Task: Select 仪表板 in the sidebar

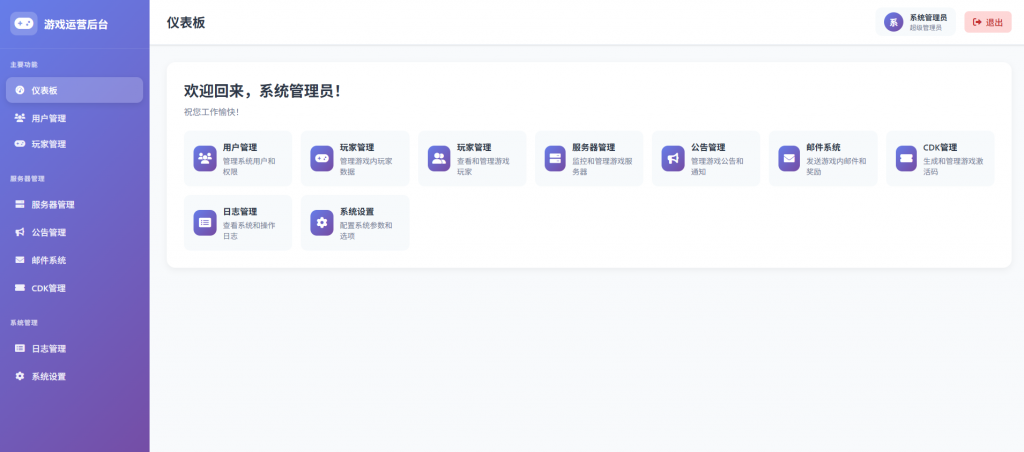Action: 74,90
